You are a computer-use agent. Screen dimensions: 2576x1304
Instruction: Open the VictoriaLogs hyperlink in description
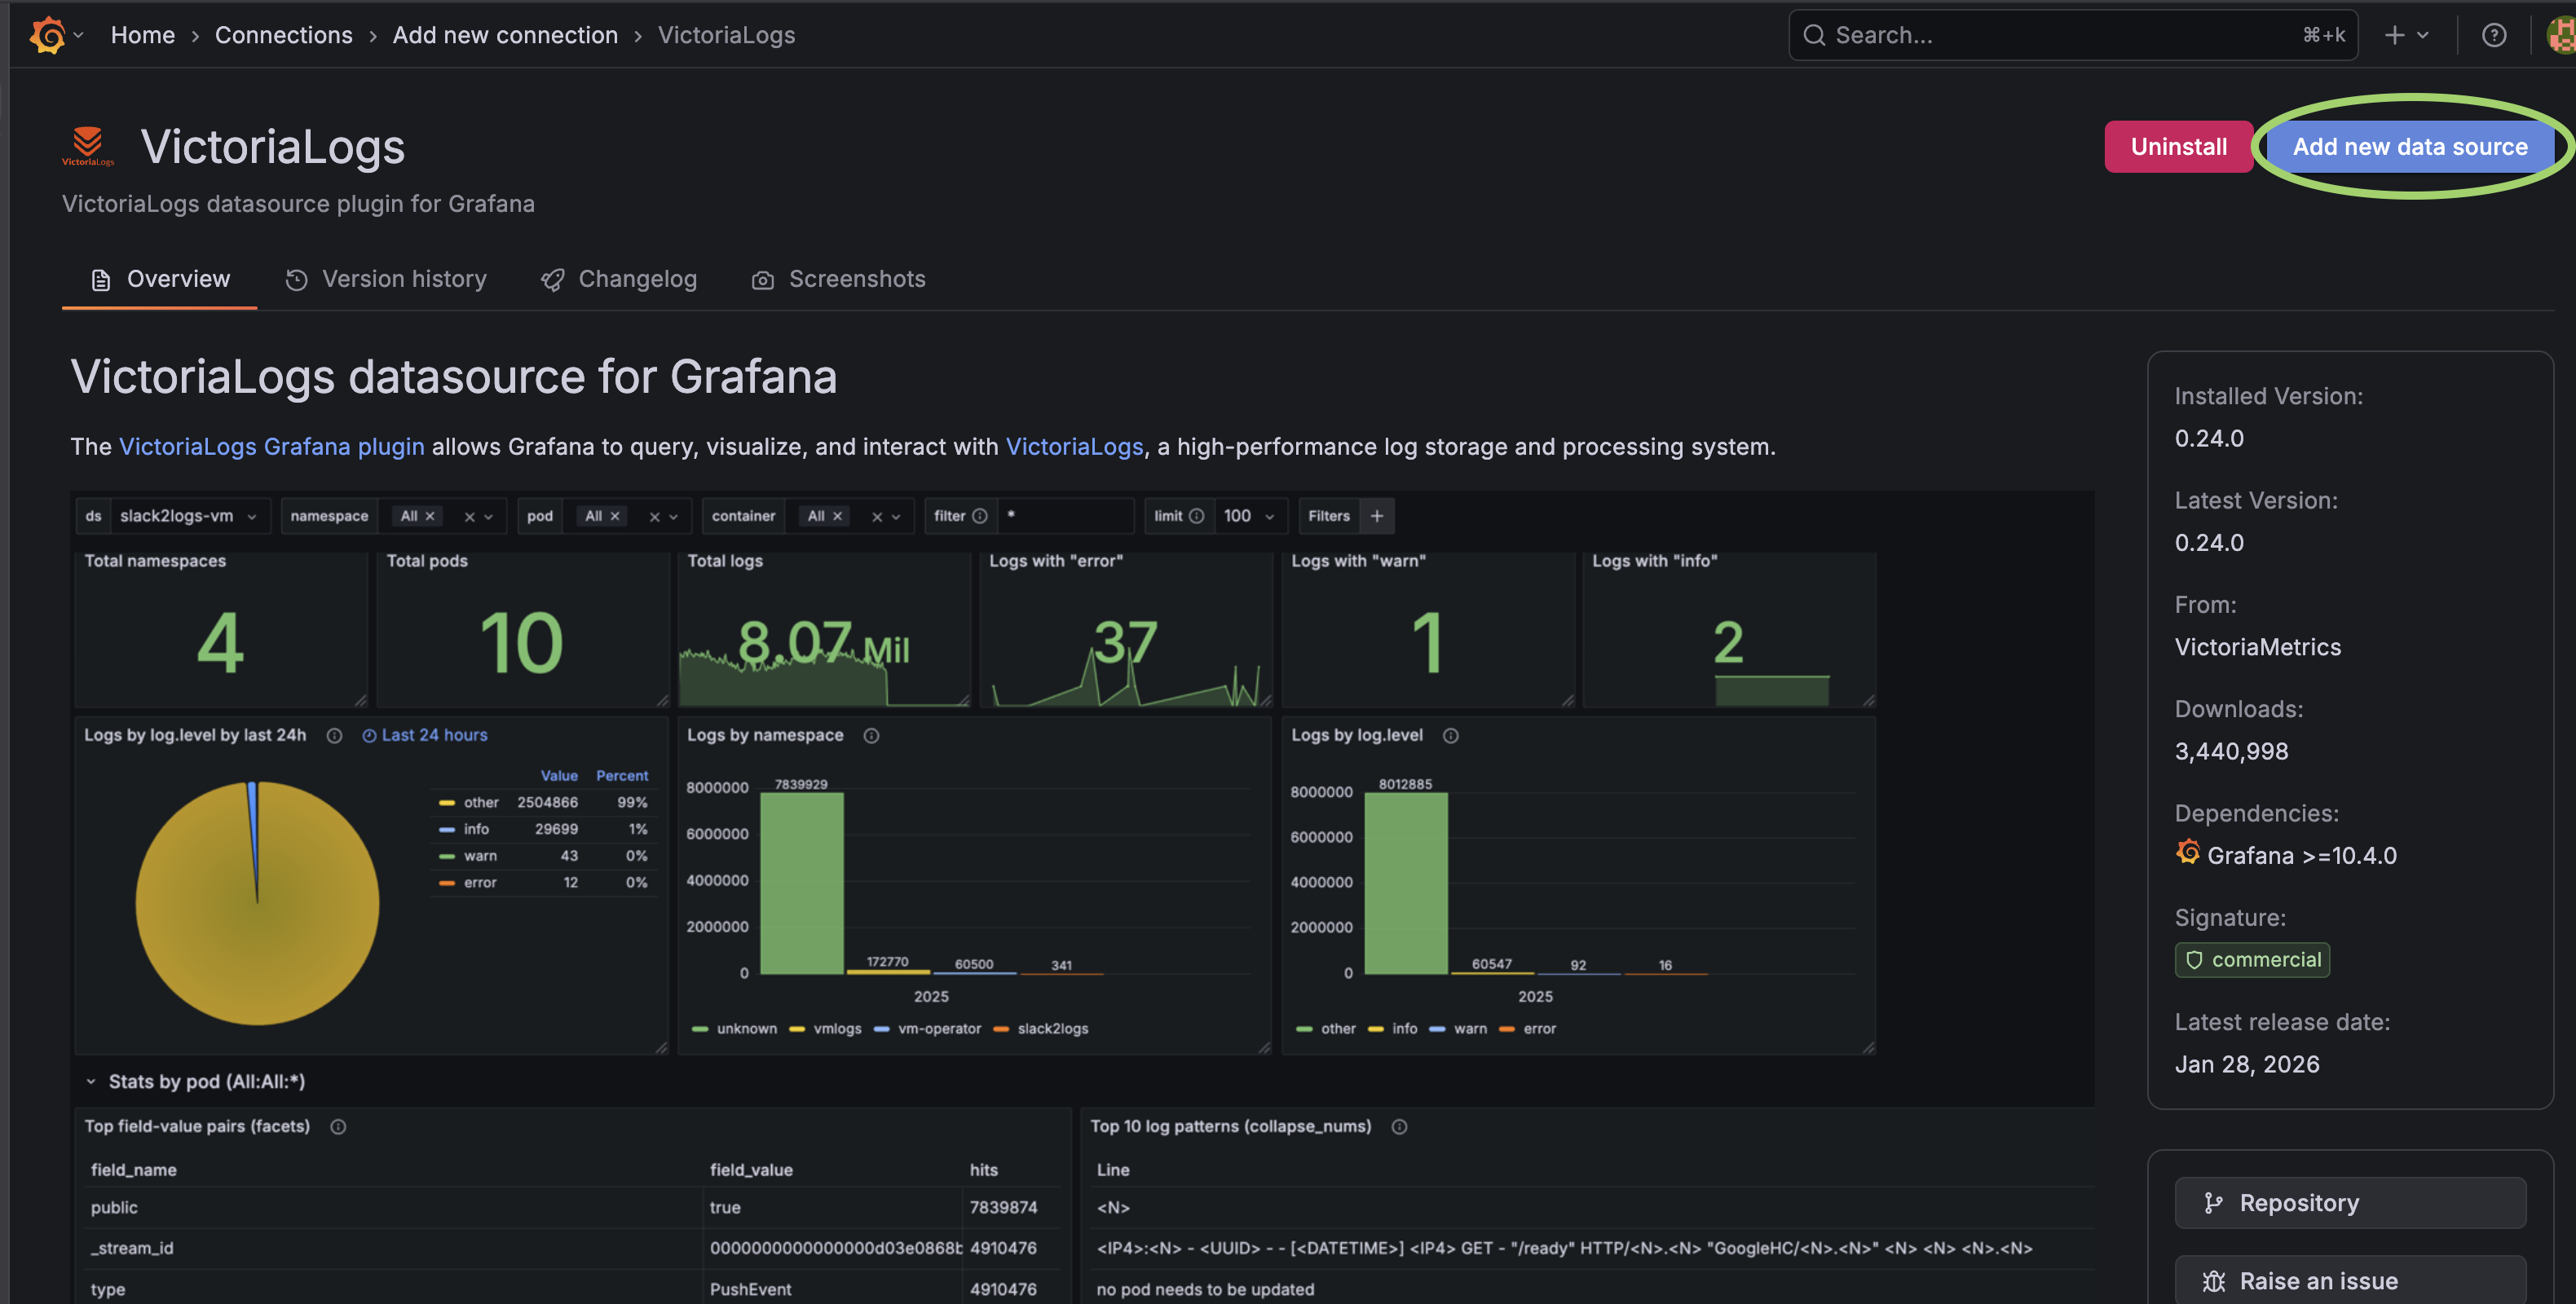click(1074, 446)
